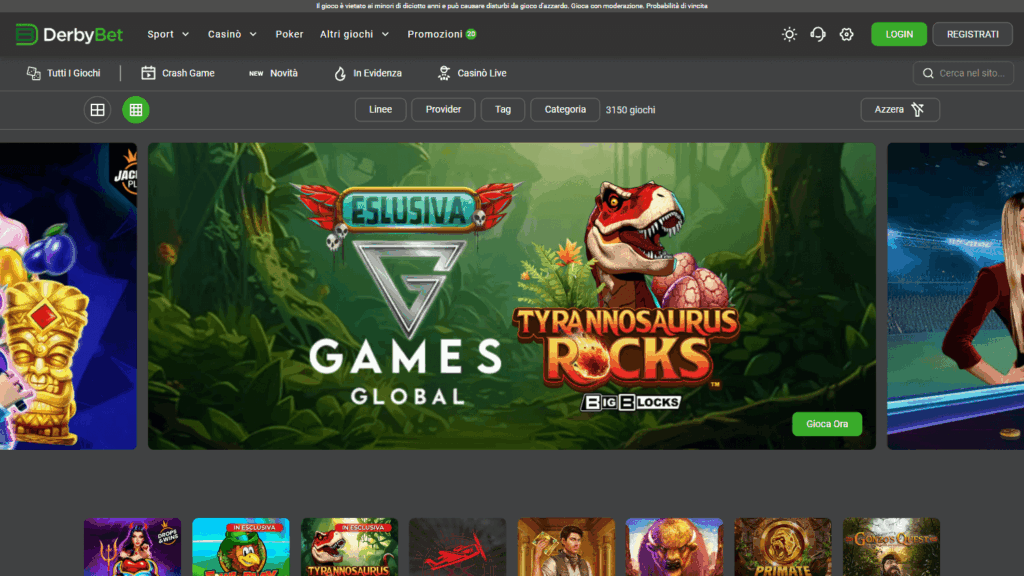Open the Tyrannosaurus game thumbnail

tap(349, 547)
